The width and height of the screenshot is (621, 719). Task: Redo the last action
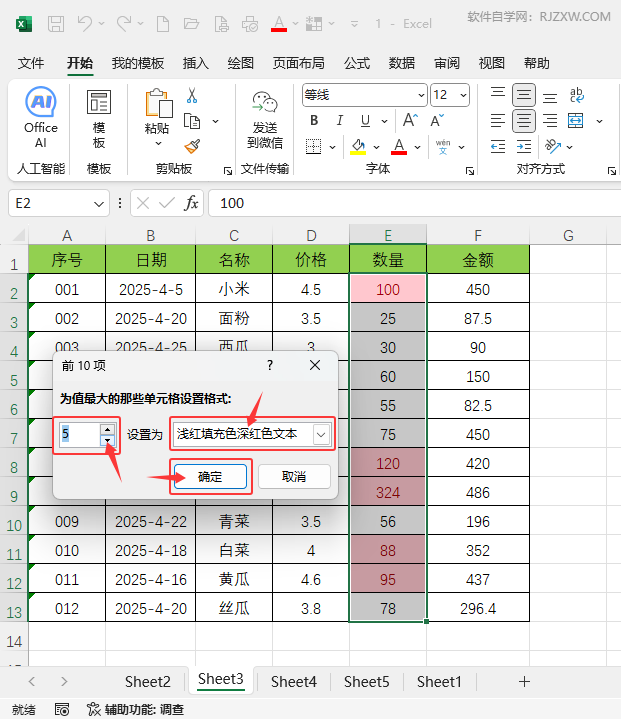coord(124,23)
